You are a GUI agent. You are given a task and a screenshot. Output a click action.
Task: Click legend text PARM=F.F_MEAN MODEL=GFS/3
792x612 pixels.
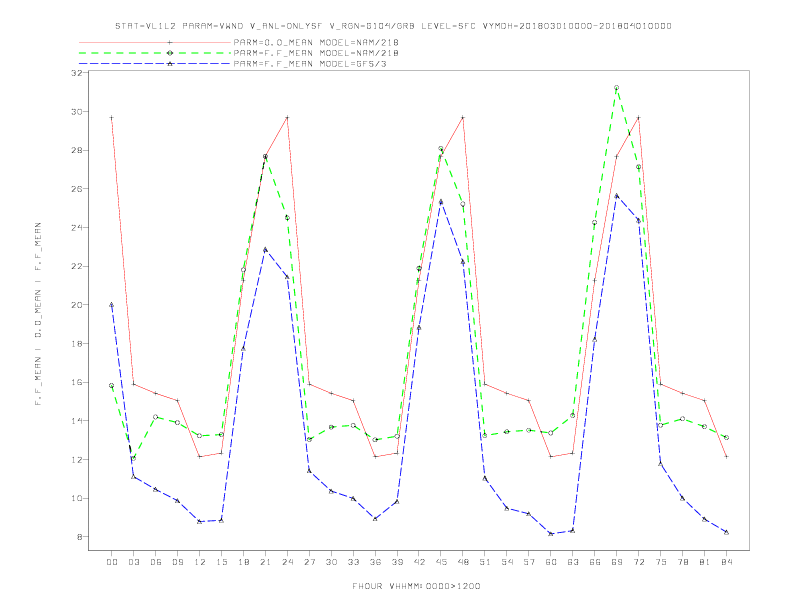pos(310,64)
